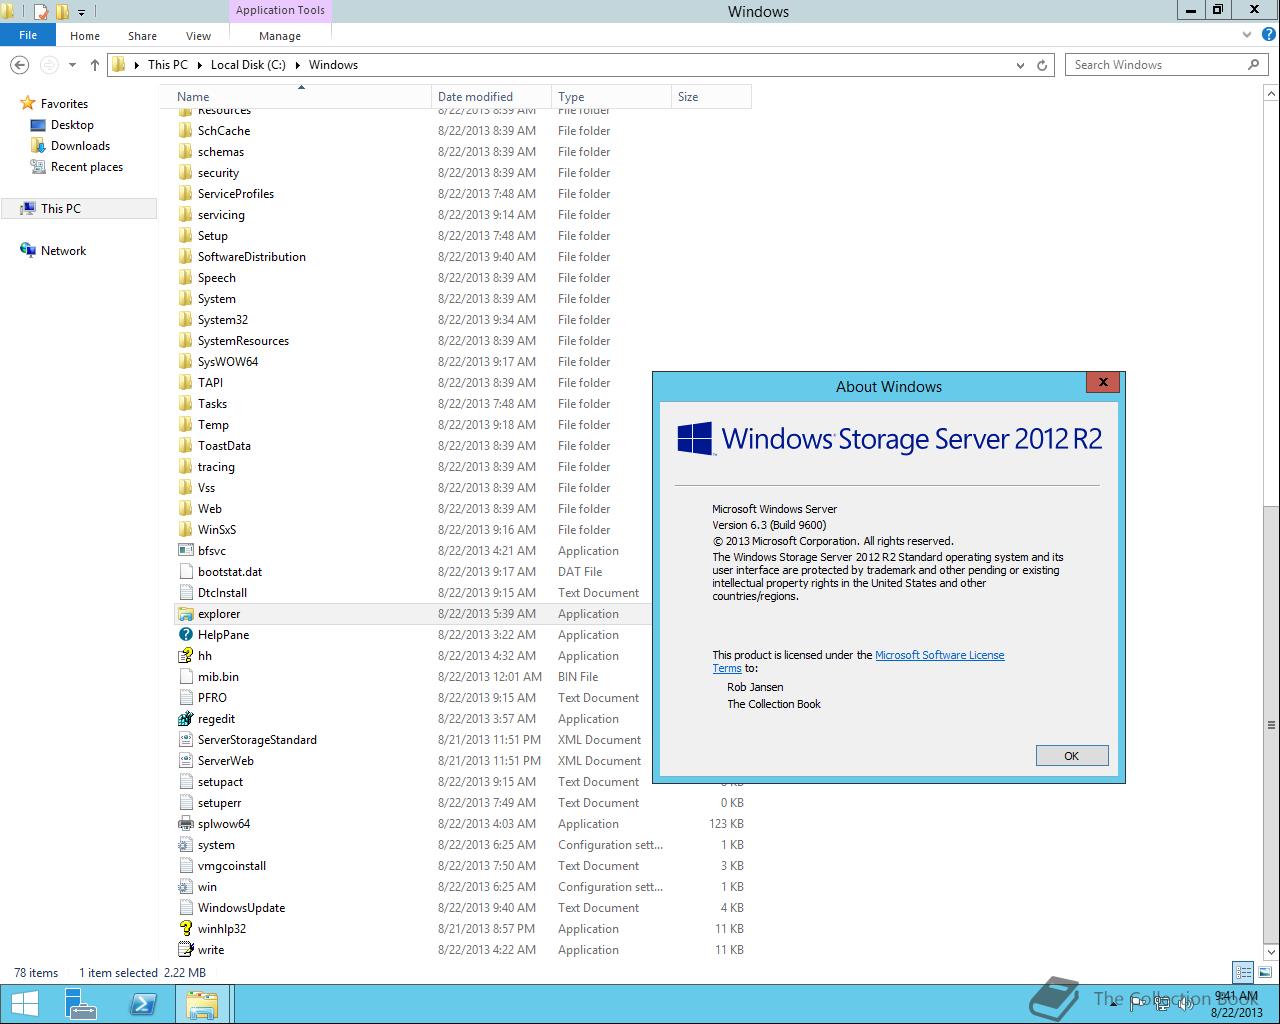The height and width of the screenshot is (1024, 1280).
Task: Select the write application icon
Action: coord(186,950)
